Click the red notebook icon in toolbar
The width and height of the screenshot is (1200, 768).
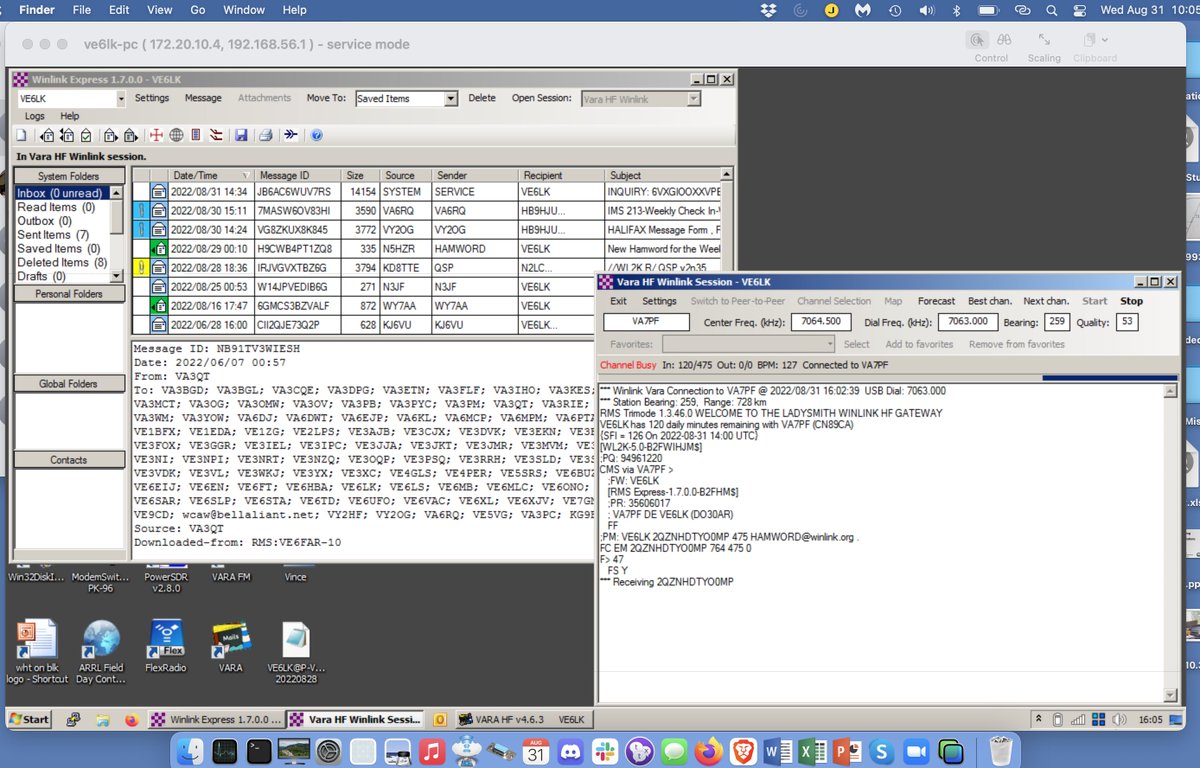point(196,135)
